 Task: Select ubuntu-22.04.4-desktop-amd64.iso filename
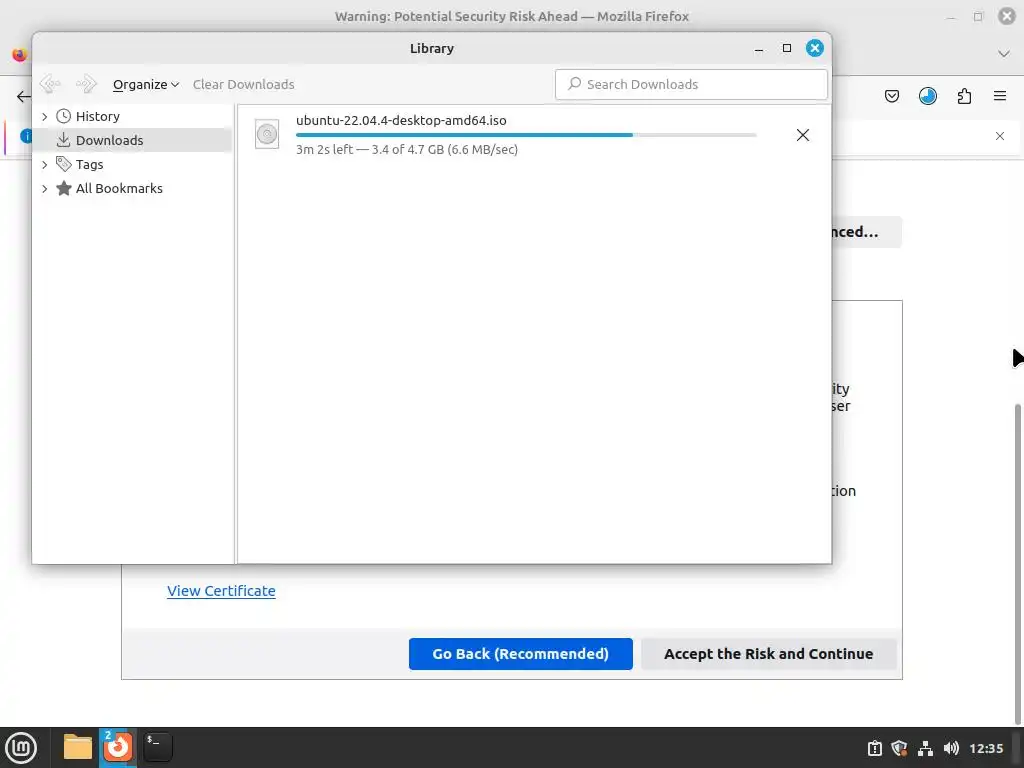click(401, 120)
